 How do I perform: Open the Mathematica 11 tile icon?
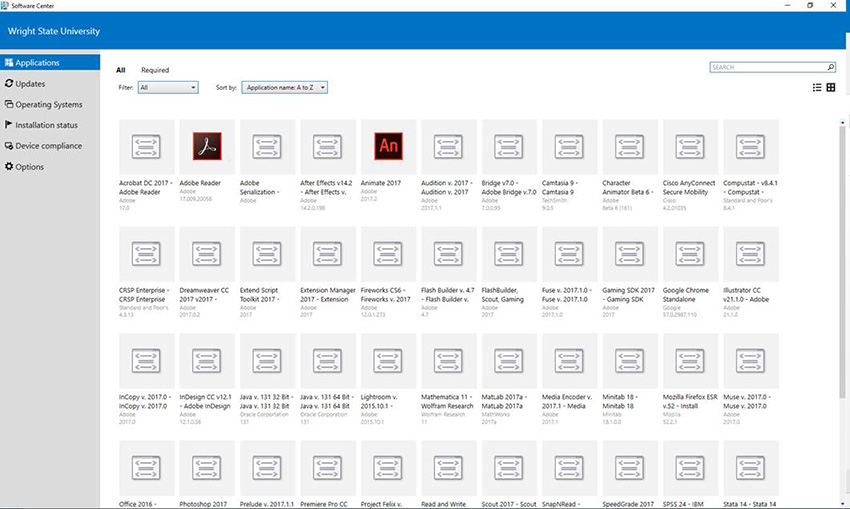point(448,360)
